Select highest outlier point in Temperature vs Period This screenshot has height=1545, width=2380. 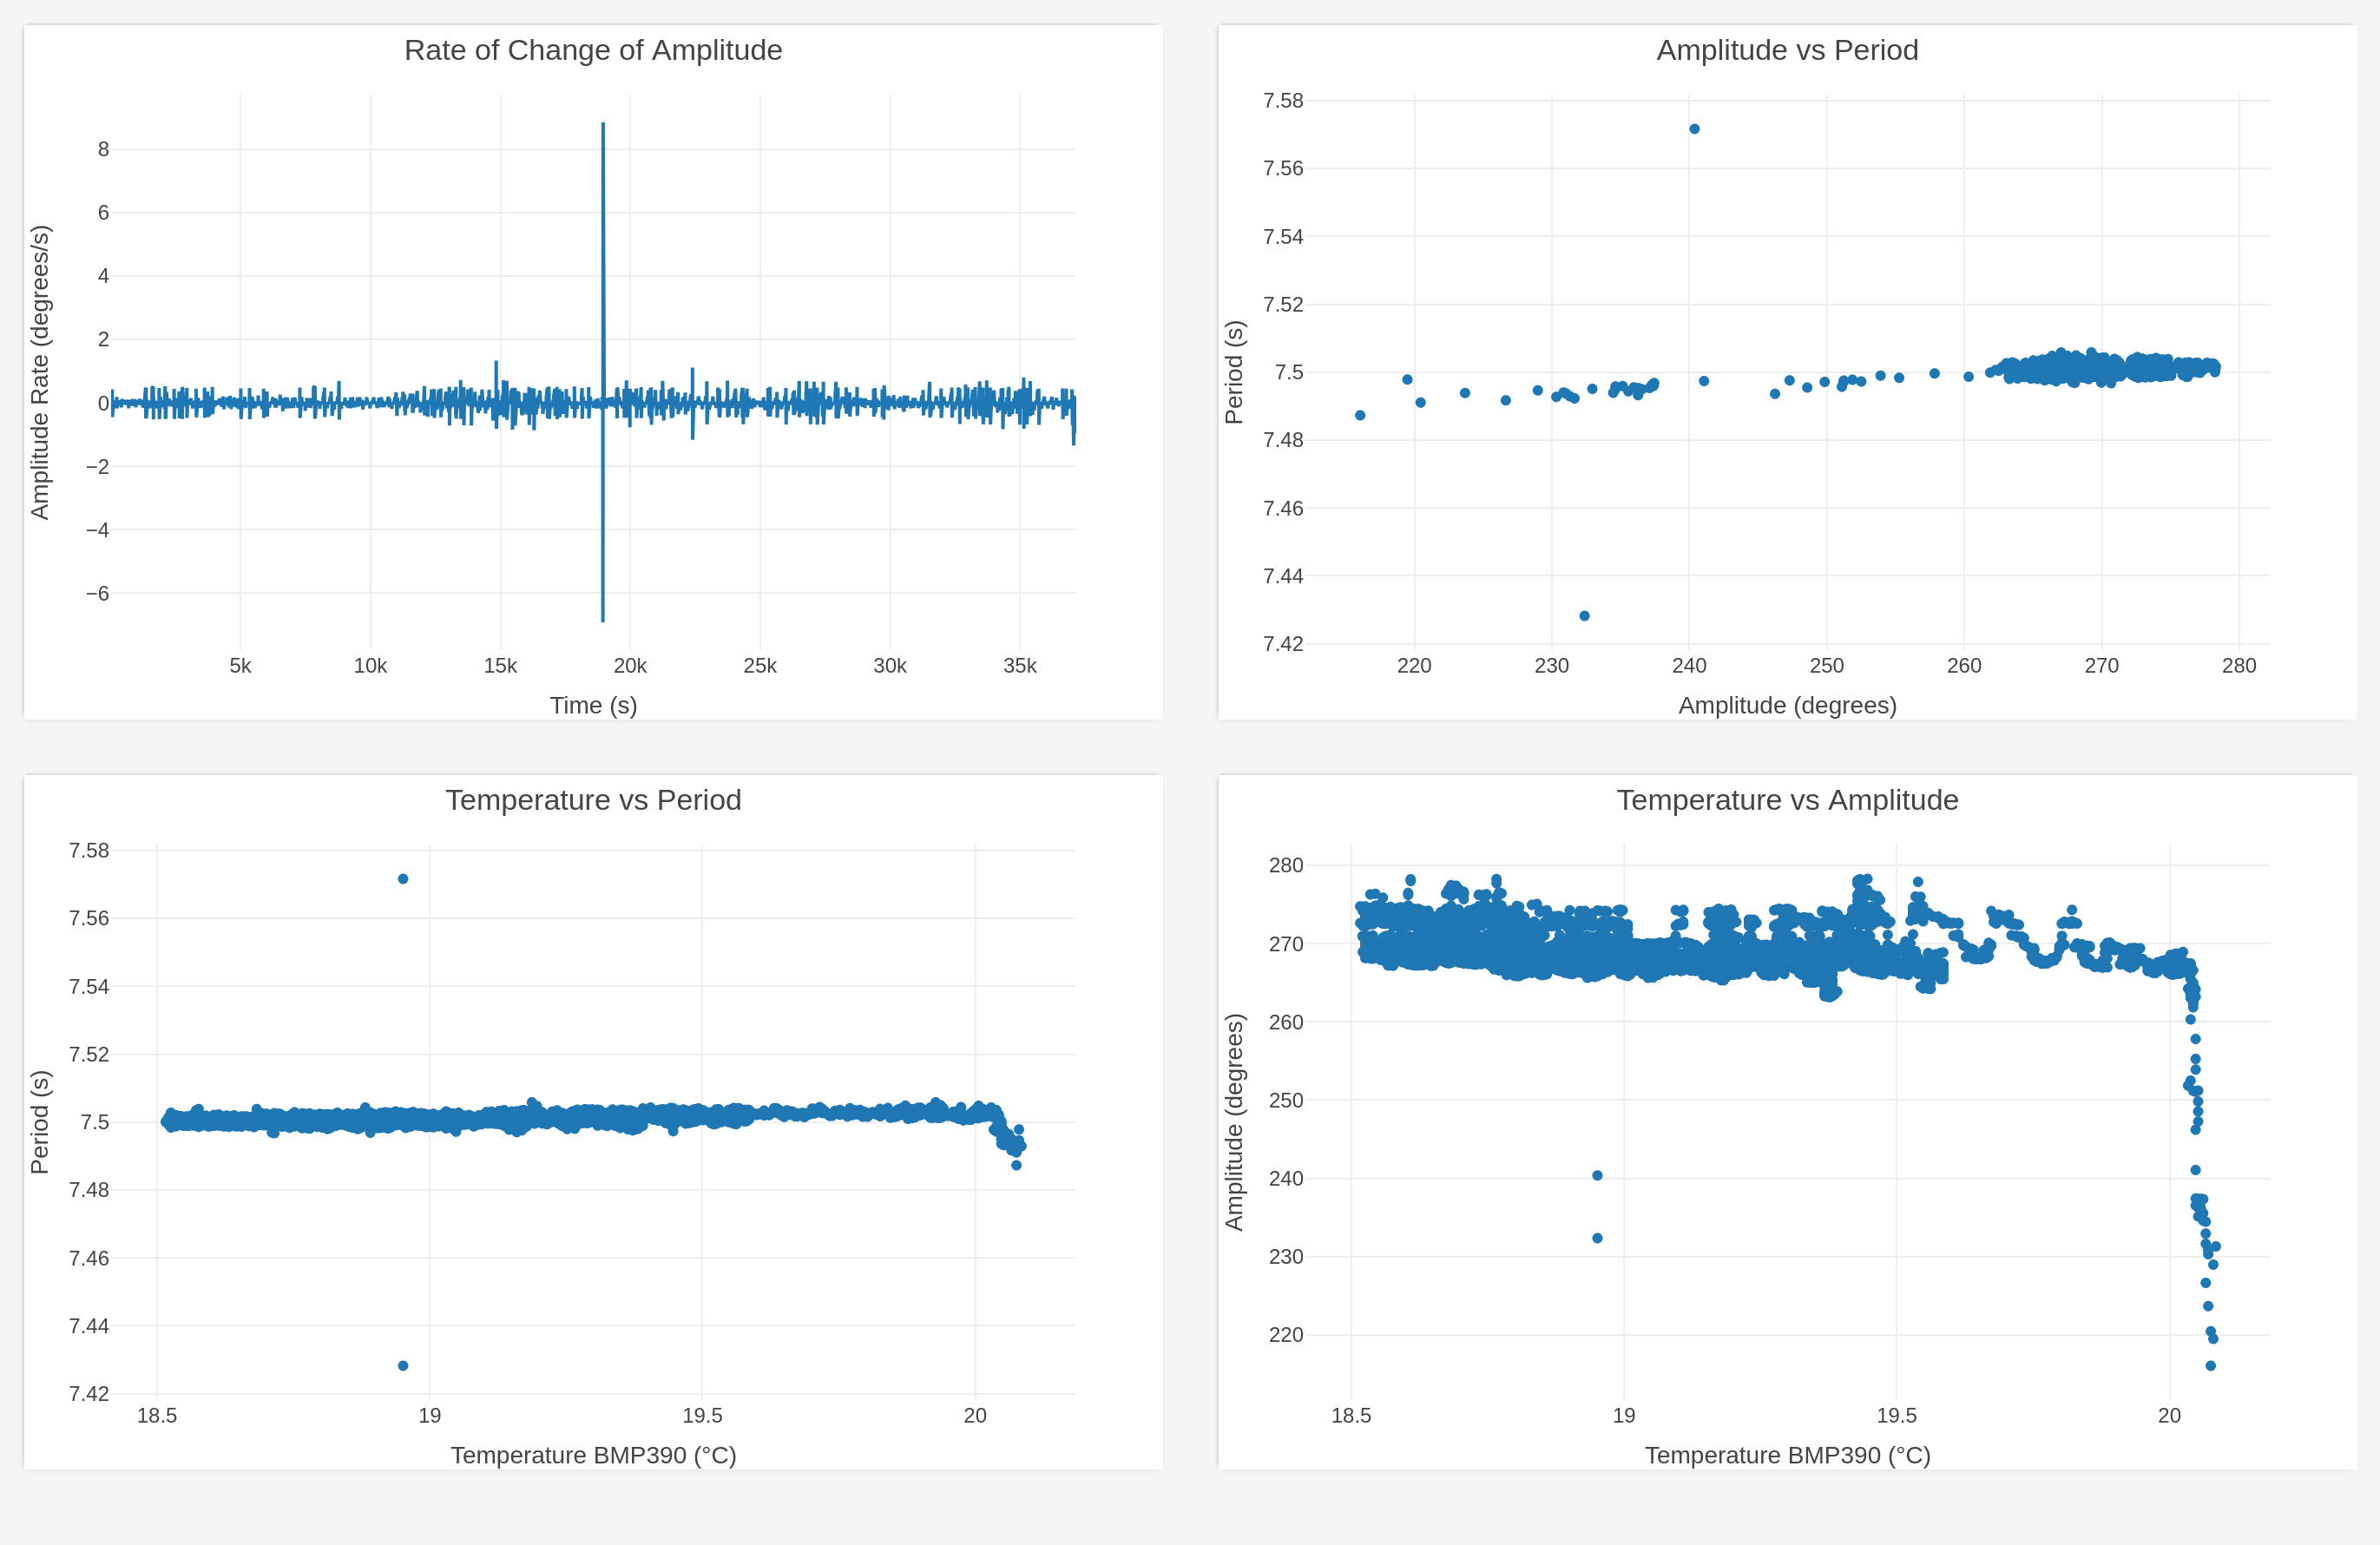click(403, 879)
